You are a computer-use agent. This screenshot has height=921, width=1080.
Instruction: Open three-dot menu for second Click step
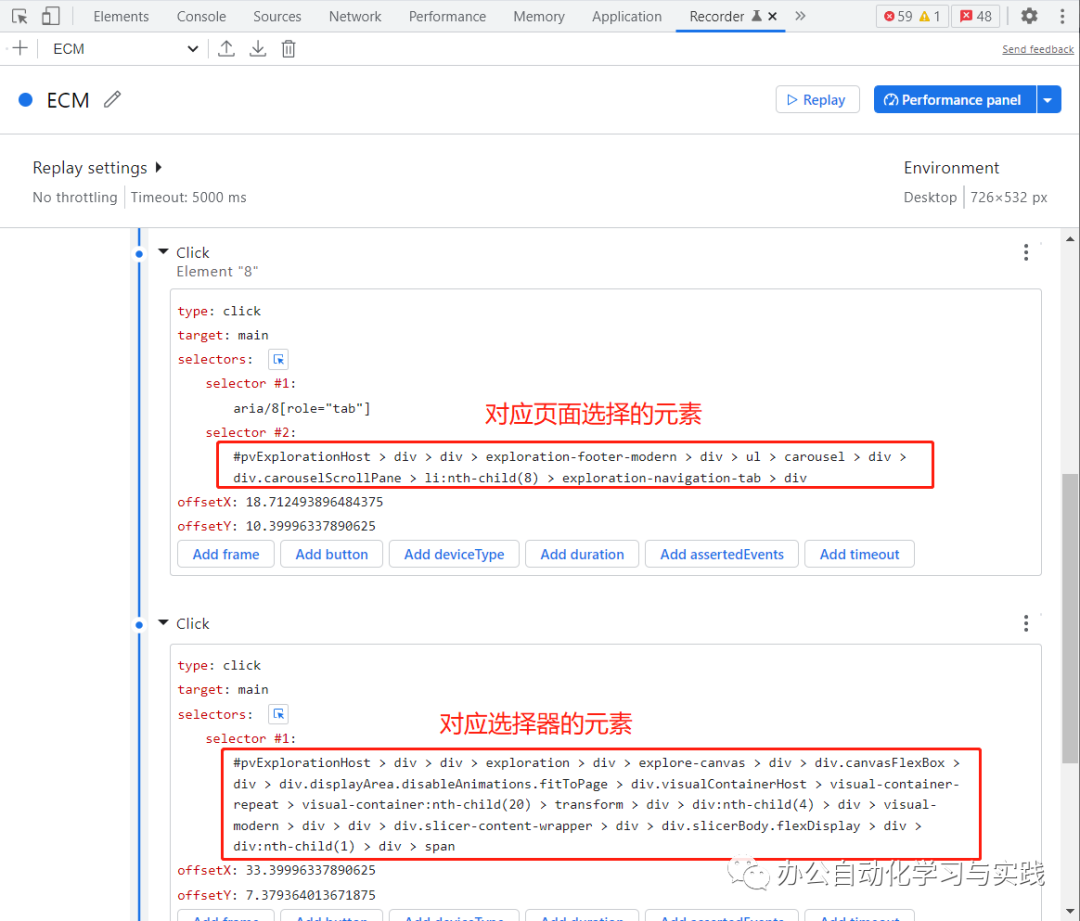1026,623
